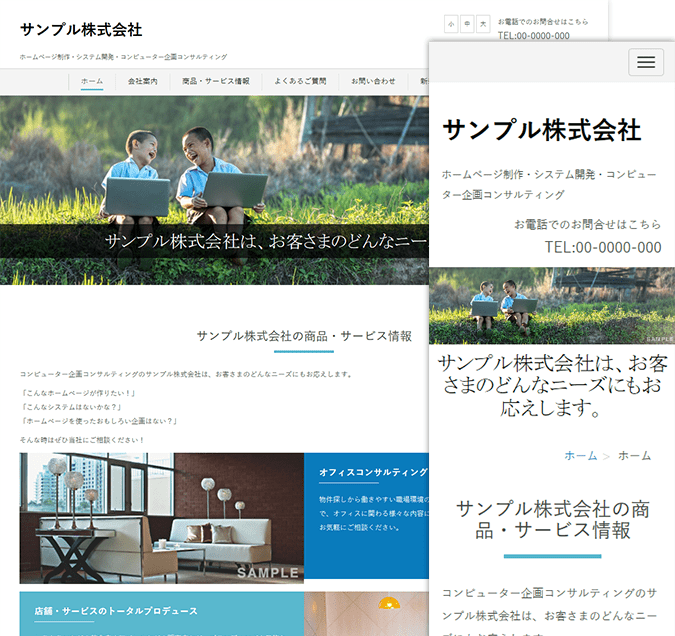Click the ホーム breadcrumb link in mobile view
675x636 pixels.
[x=580, y=456]
